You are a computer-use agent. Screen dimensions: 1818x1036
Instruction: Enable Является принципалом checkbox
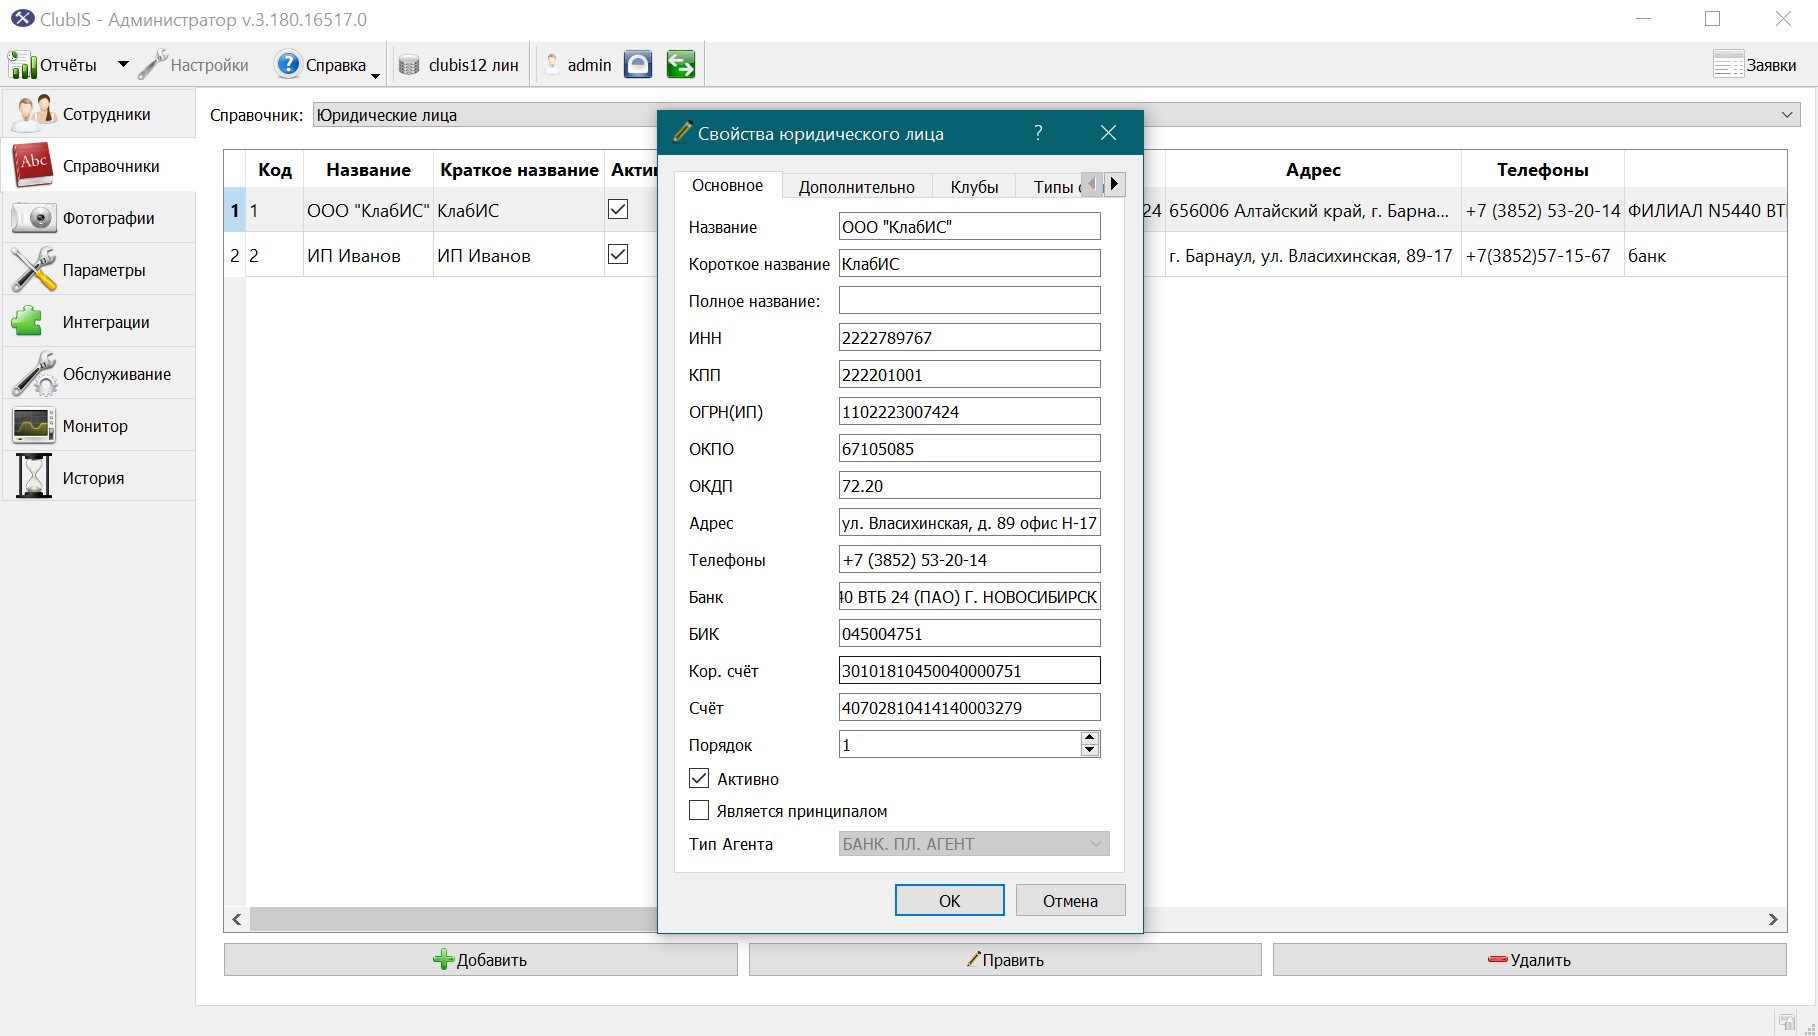pos(699,810)
